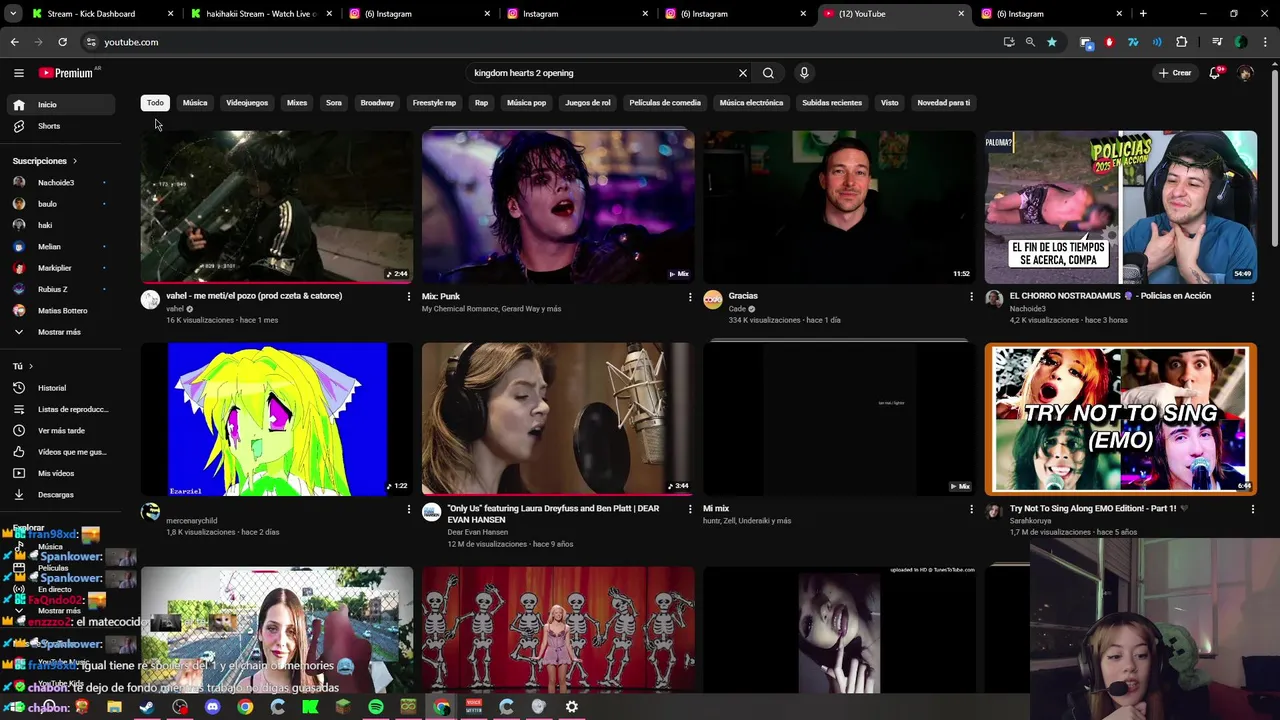Click the install app icon in address bar
1280x720 pixels.
1009,42
